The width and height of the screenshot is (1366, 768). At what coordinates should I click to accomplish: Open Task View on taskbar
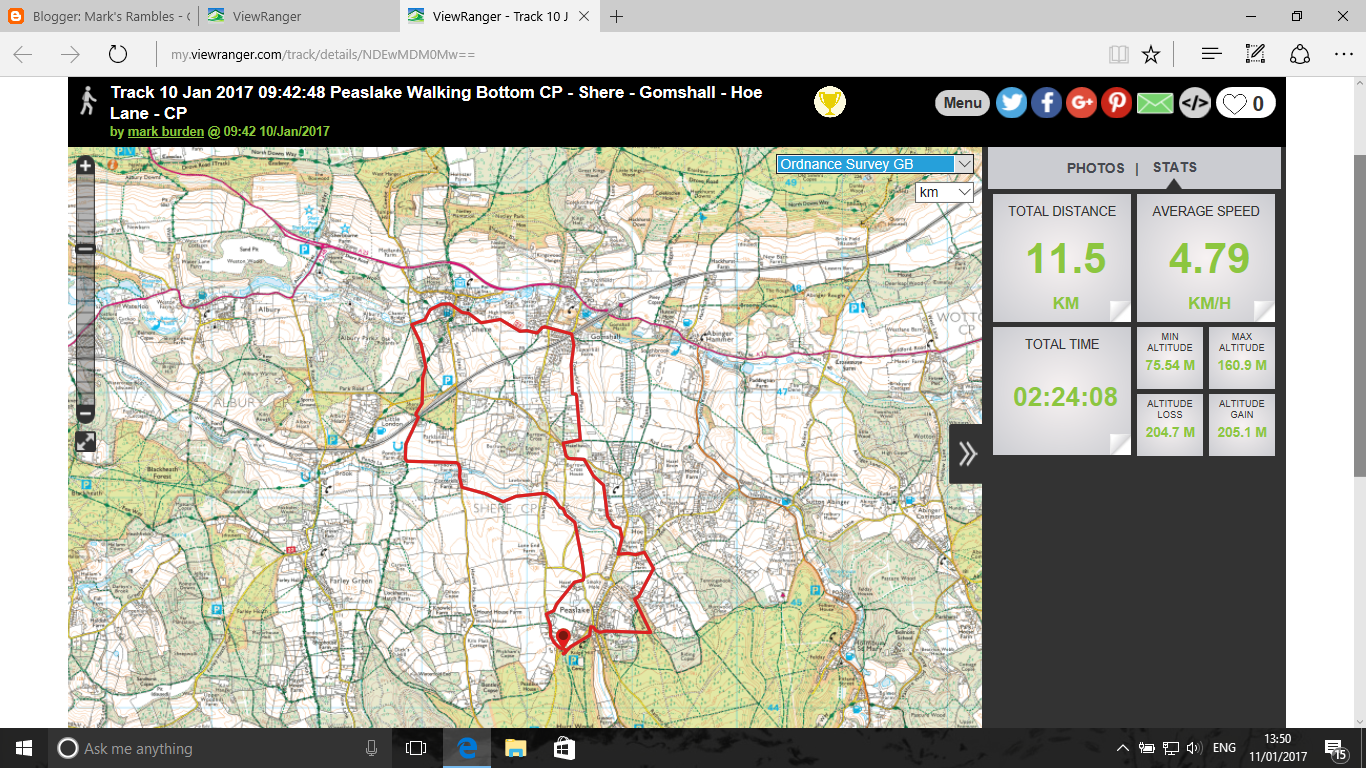[416, 748]
